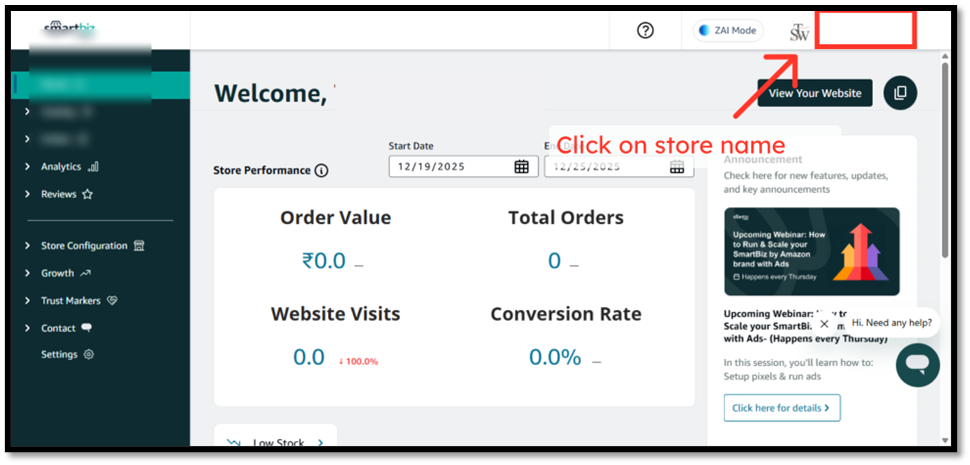Open the Start Date calendar picker icon
The image size is (970, 465).
521,167
